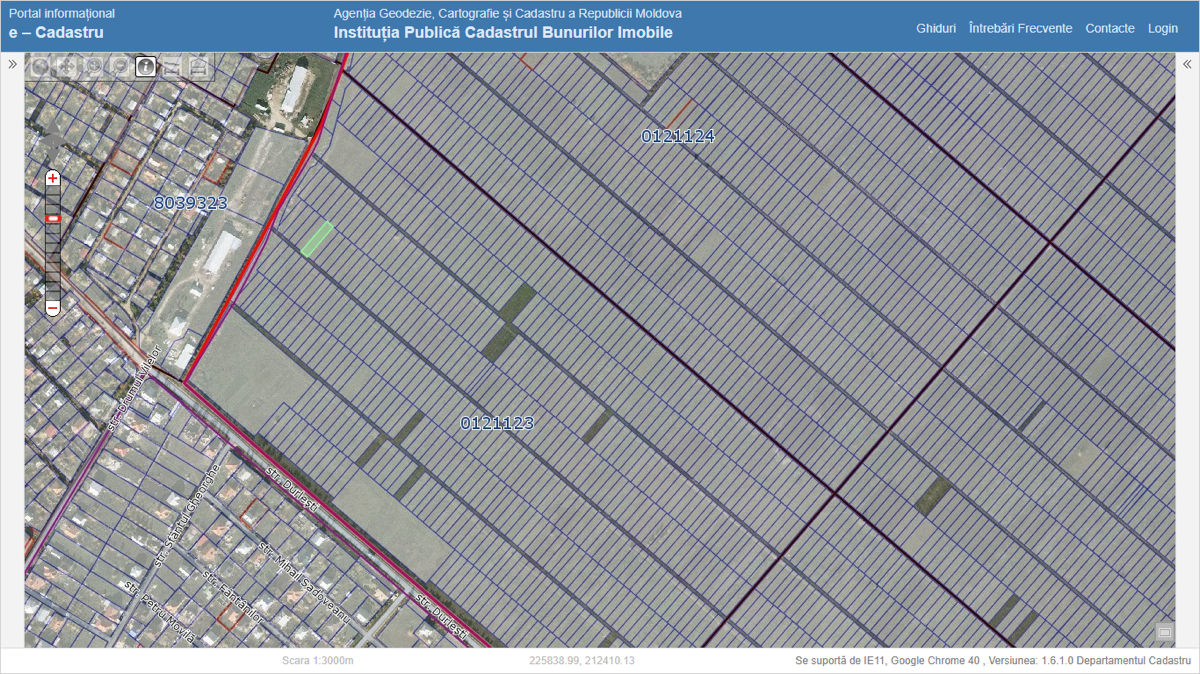Image resolution: width=1200 pixels, height=674 pixels.
Task: Select the pan map tool
Action: 66,67
